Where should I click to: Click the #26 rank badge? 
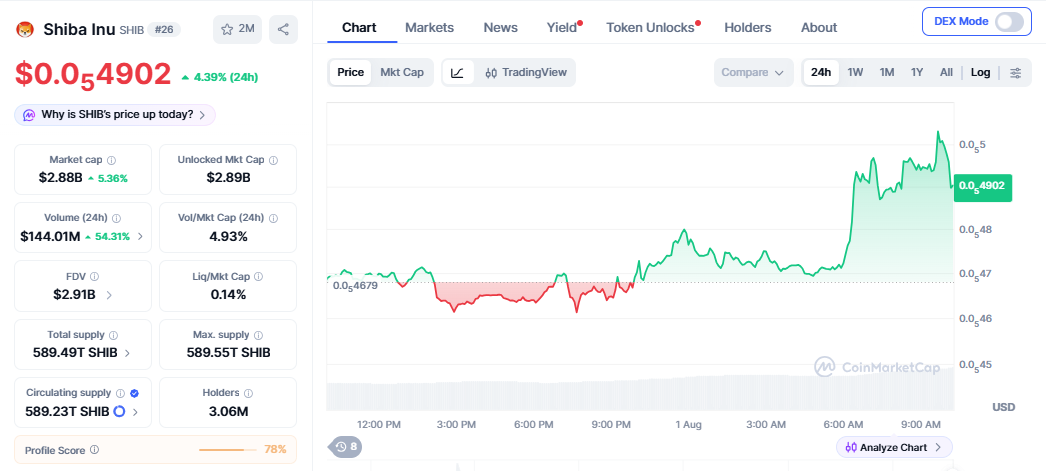(163, 29)
